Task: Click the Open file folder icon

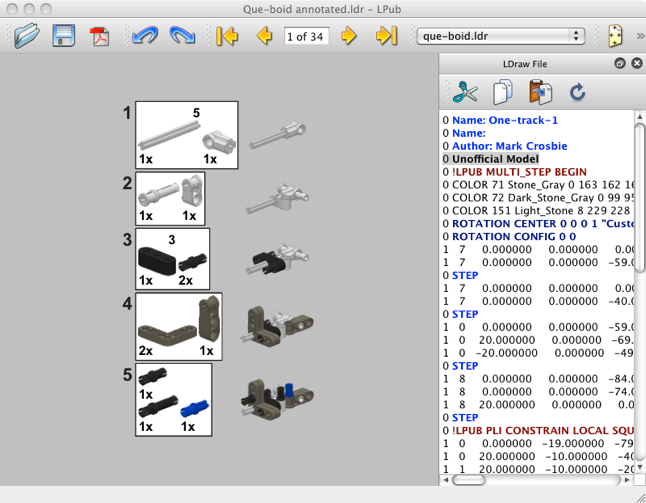Action: (27, 37)
